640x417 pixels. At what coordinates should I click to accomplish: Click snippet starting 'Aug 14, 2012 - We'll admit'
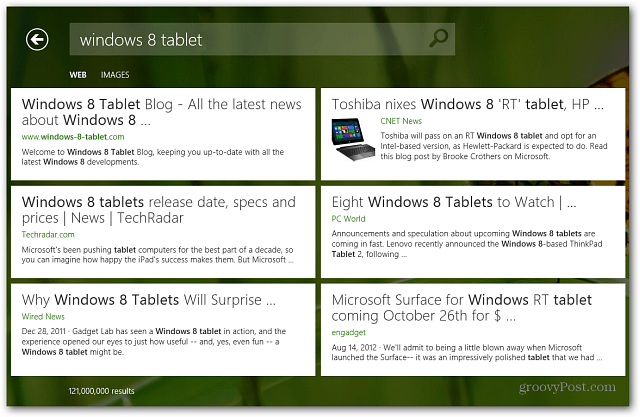tap(467, 353)
